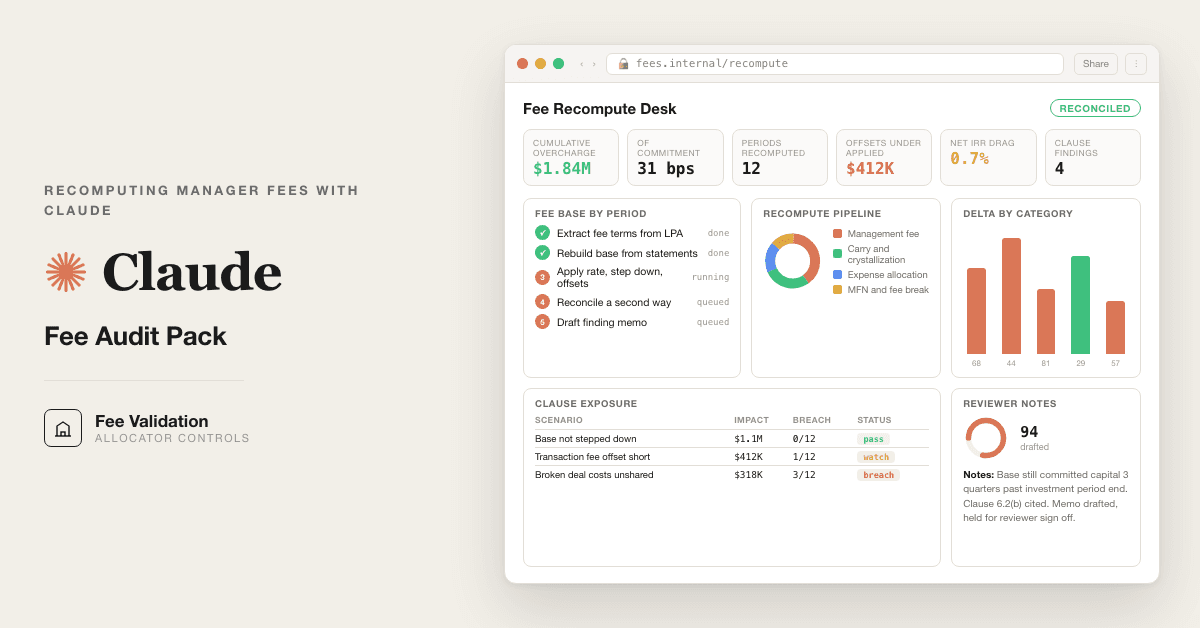Click the BREACH column header
The image size is (1200, 628).
(812, 420)
